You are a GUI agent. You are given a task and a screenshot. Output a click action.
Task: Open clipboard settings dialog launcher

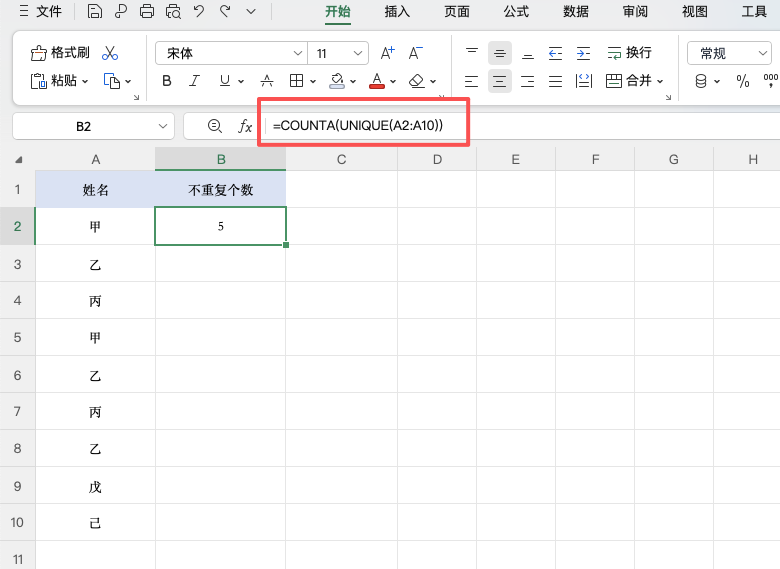pos(136,97)
